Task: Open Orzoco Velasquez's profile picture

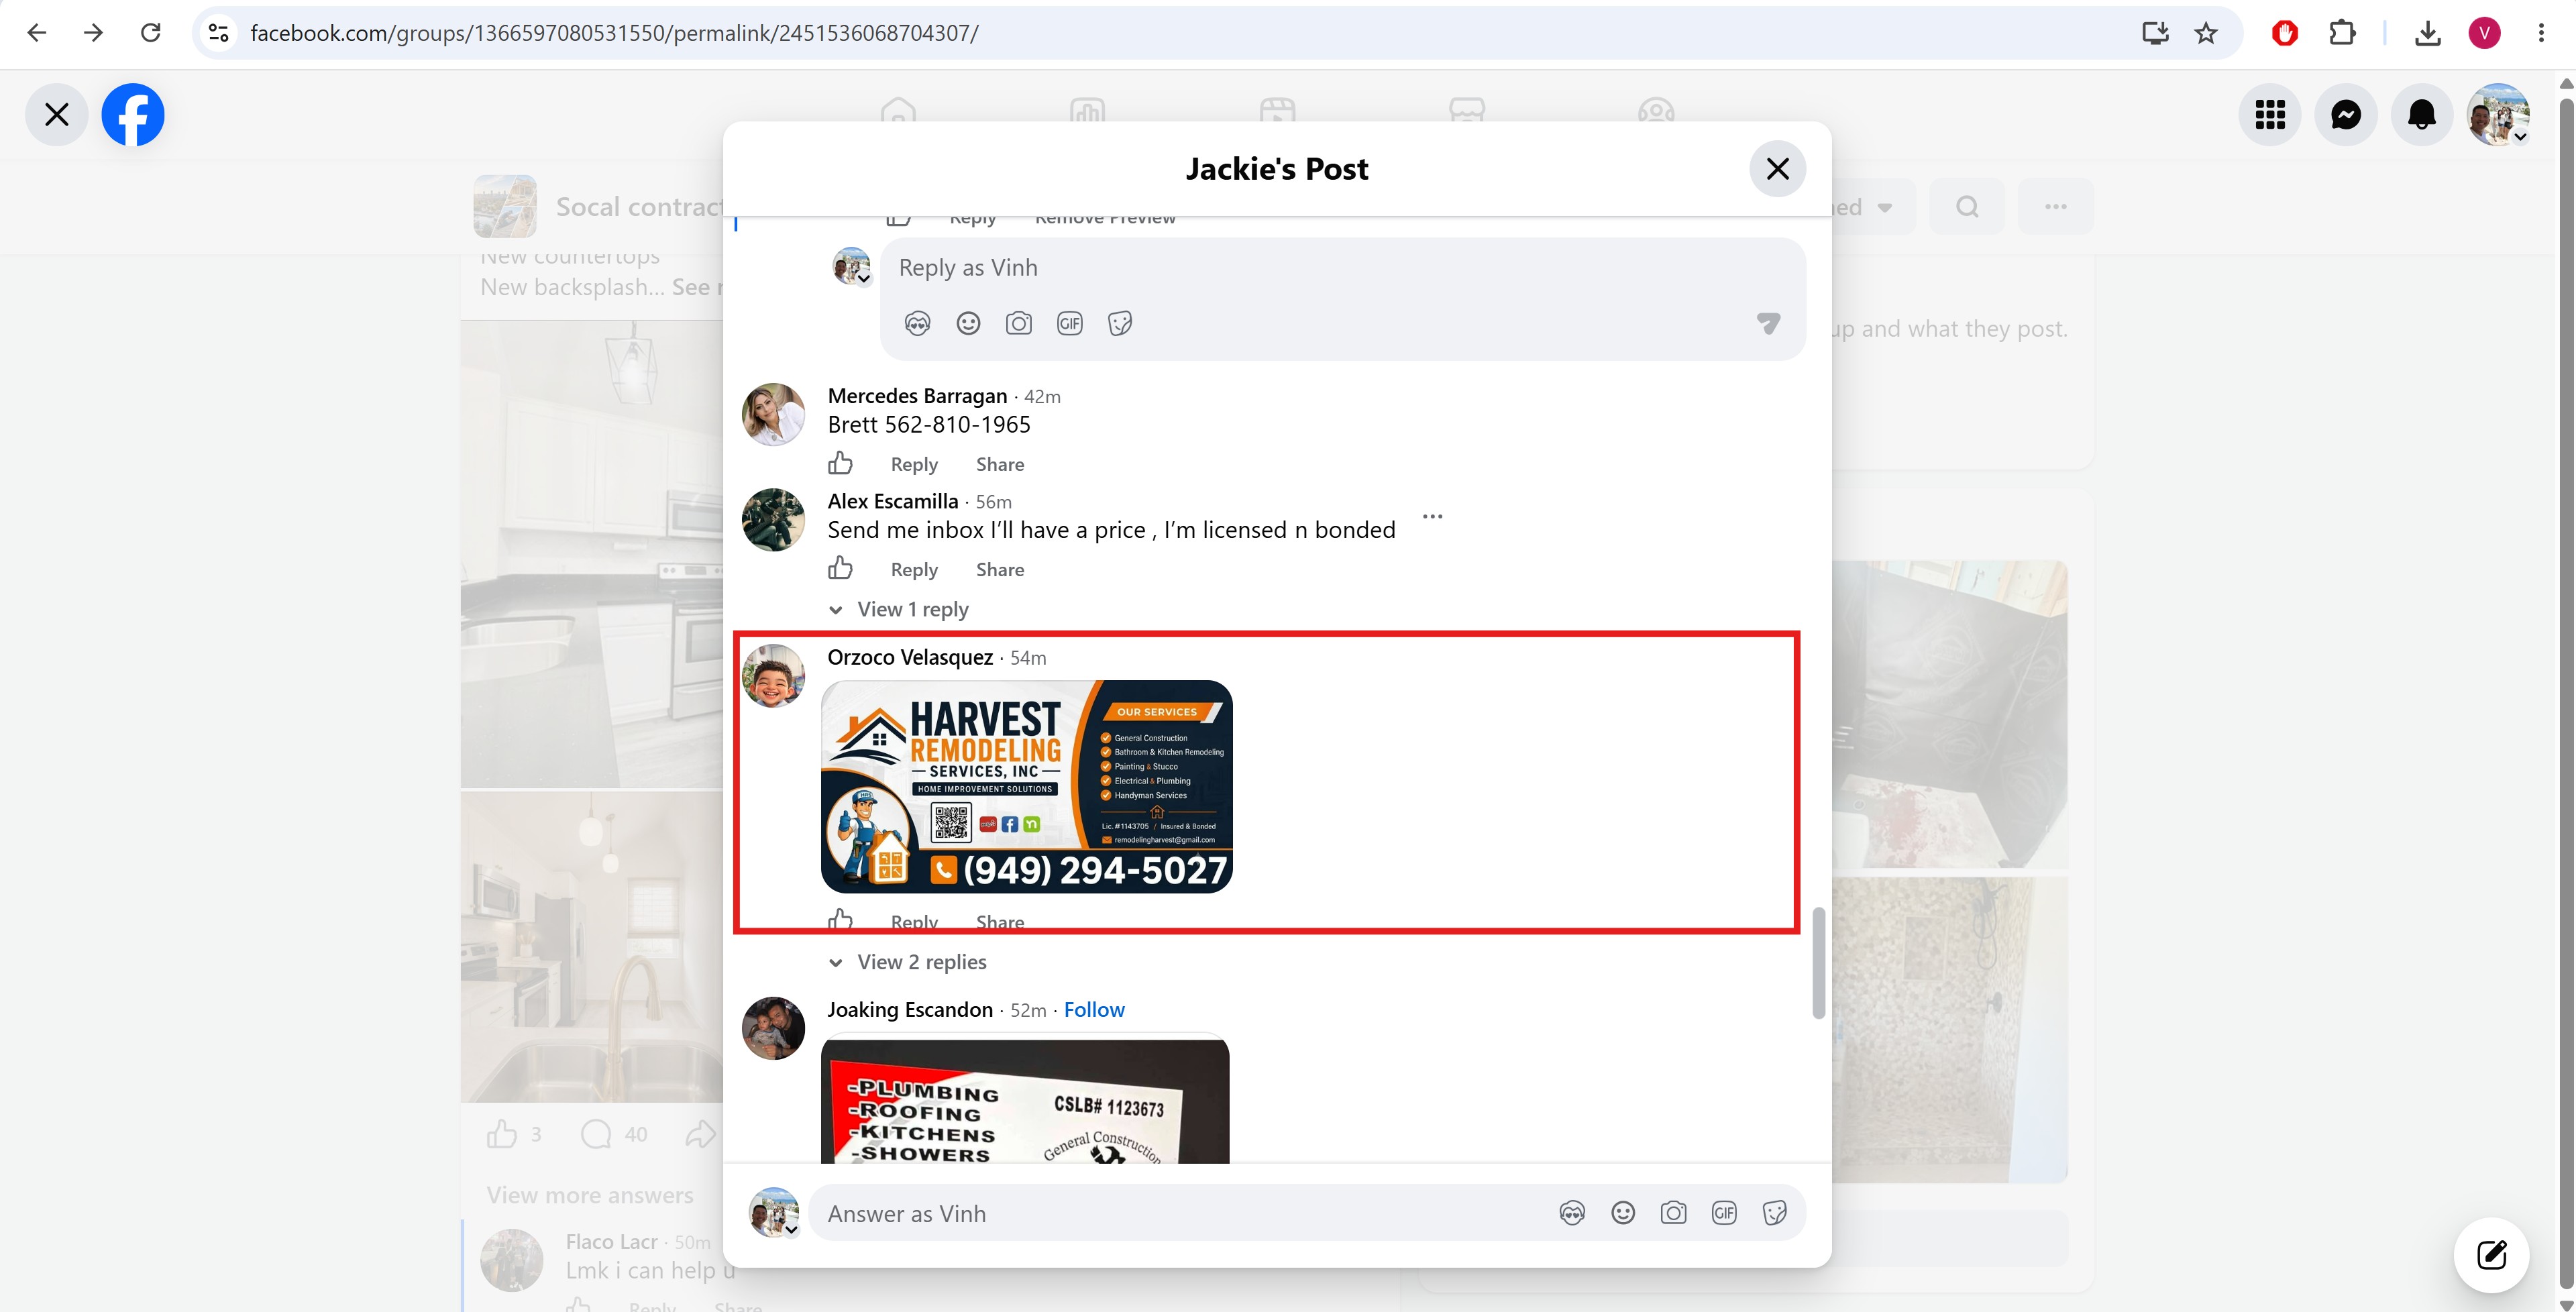Action: 773,676
